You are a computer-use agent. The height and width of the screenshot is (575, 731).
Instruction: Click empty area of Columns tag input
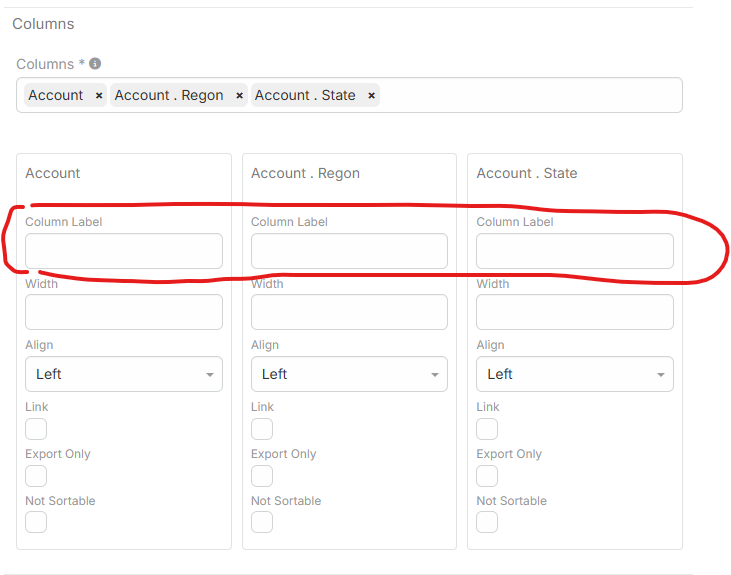(530, 96)
